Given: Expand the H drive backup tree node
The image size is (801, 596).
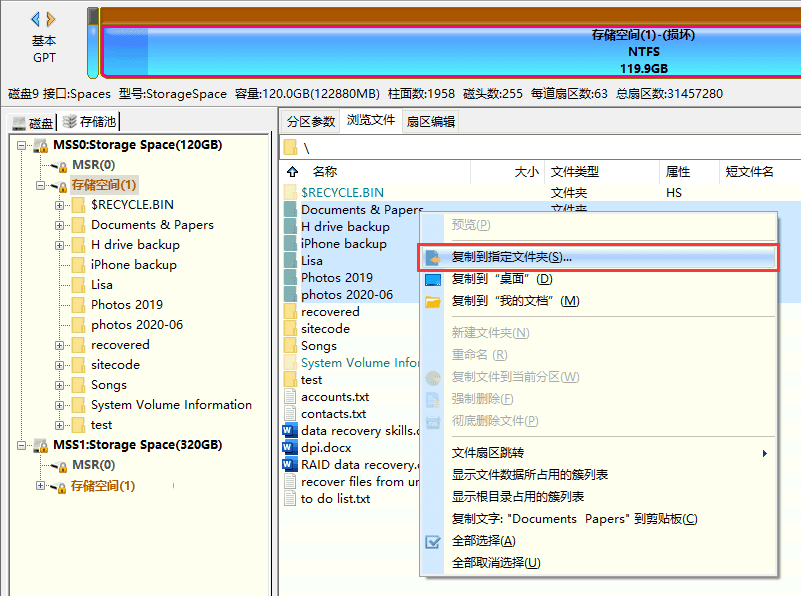Looking at the screenshot, I should pos(60,245).
